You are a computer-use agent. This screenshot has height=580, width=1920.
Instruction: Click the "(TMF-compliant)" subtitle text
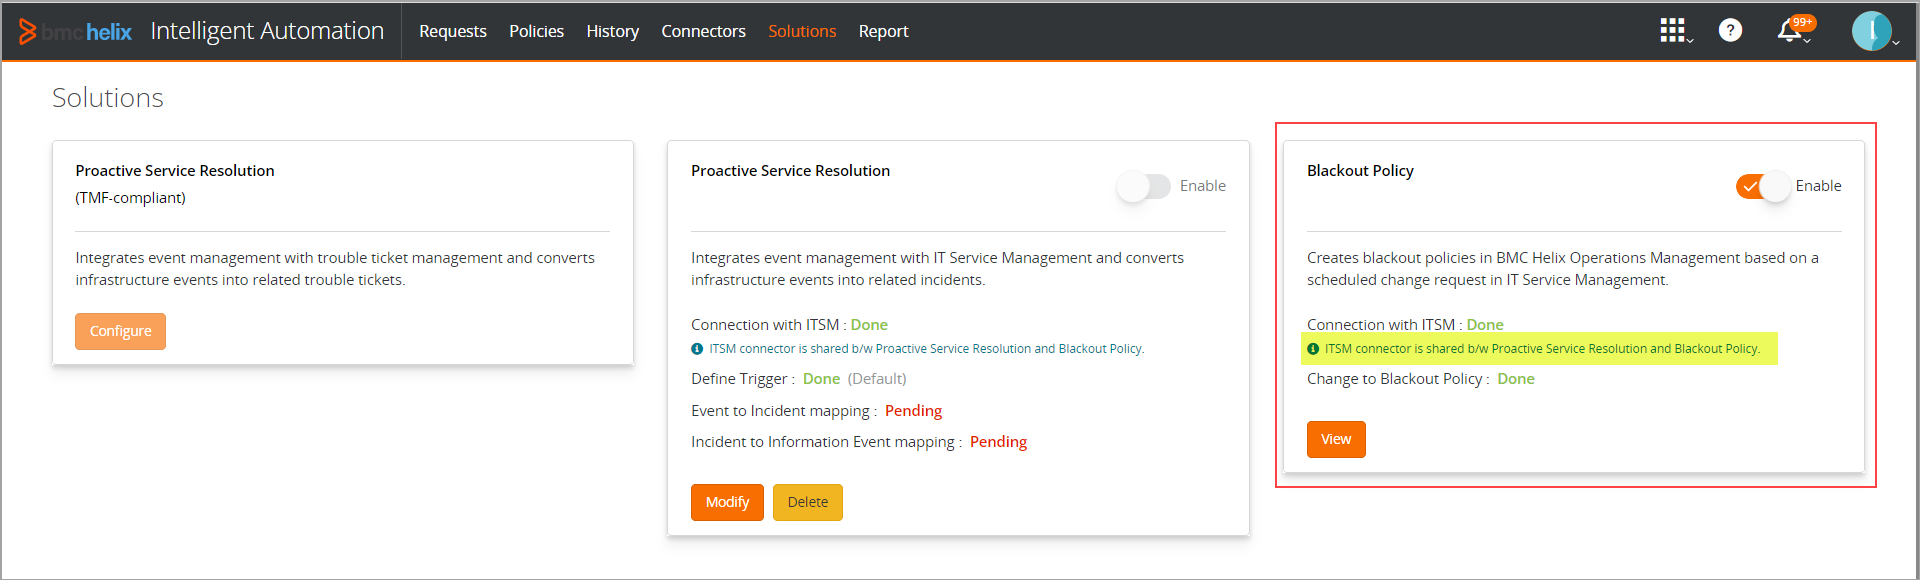tap(130, 198)
